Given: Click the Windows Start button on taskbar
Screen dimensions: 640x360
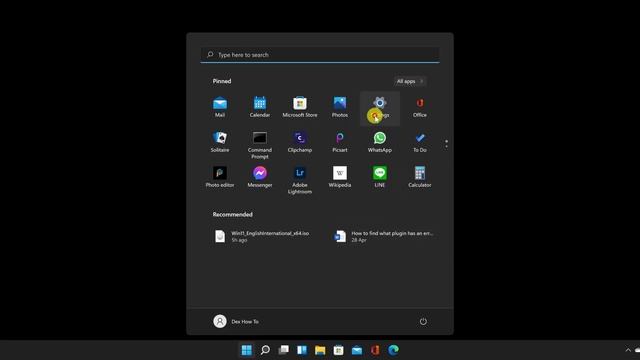Looking at the screenshot, I should (x=247, y=350).
